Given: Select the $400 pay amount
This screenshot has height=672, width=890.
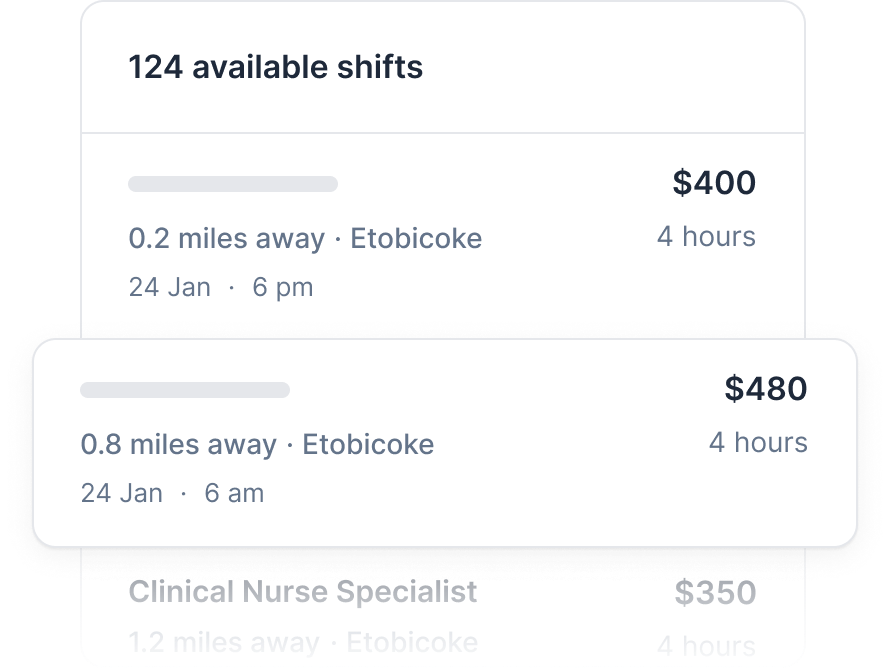Looking at the screenshot, I should pyautogui.click(x=714, y=183).
